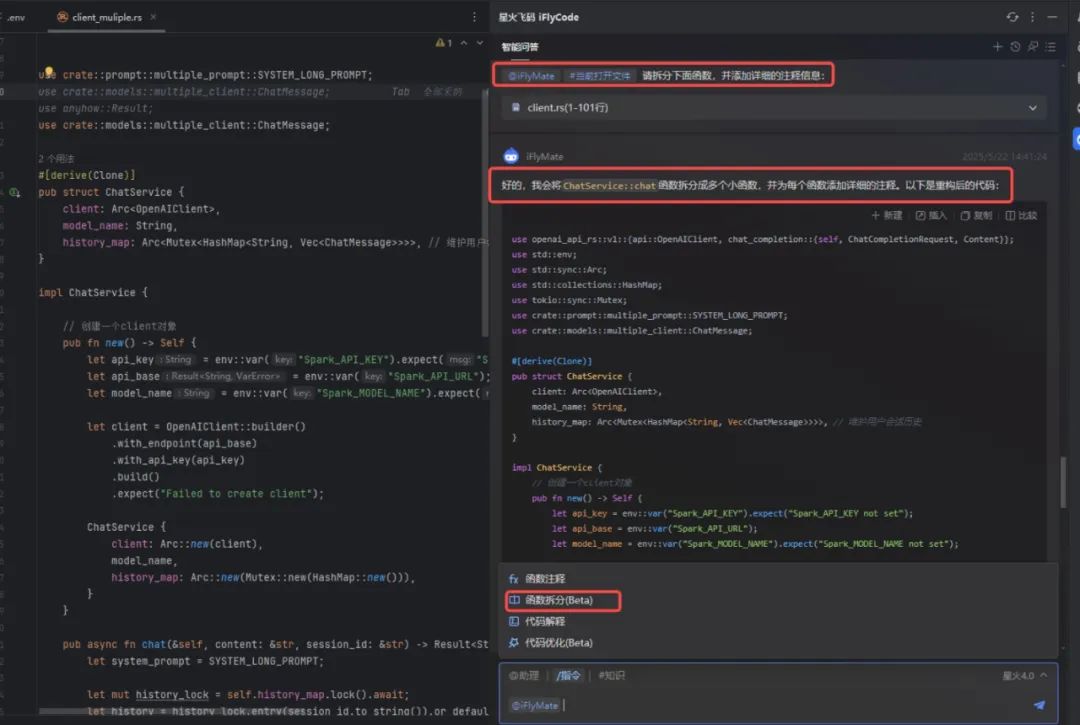Click 复制 to copy generated code
This screenshot has height=725, width=1080.
(x=976, y=216)
